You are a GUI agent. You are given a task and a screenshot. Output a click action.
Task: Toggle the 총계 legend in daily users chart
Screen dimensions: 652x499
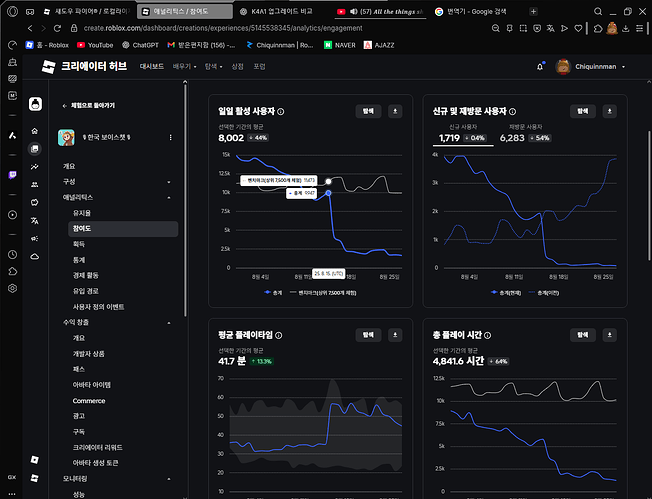click(x=273, y=293)
